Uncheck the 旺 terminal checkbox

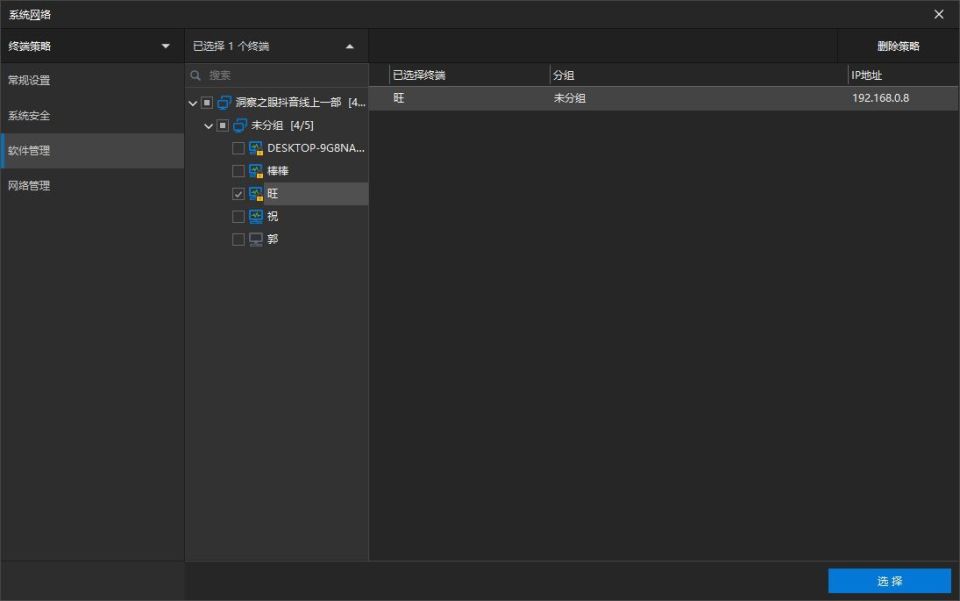[x=238, y=194]
